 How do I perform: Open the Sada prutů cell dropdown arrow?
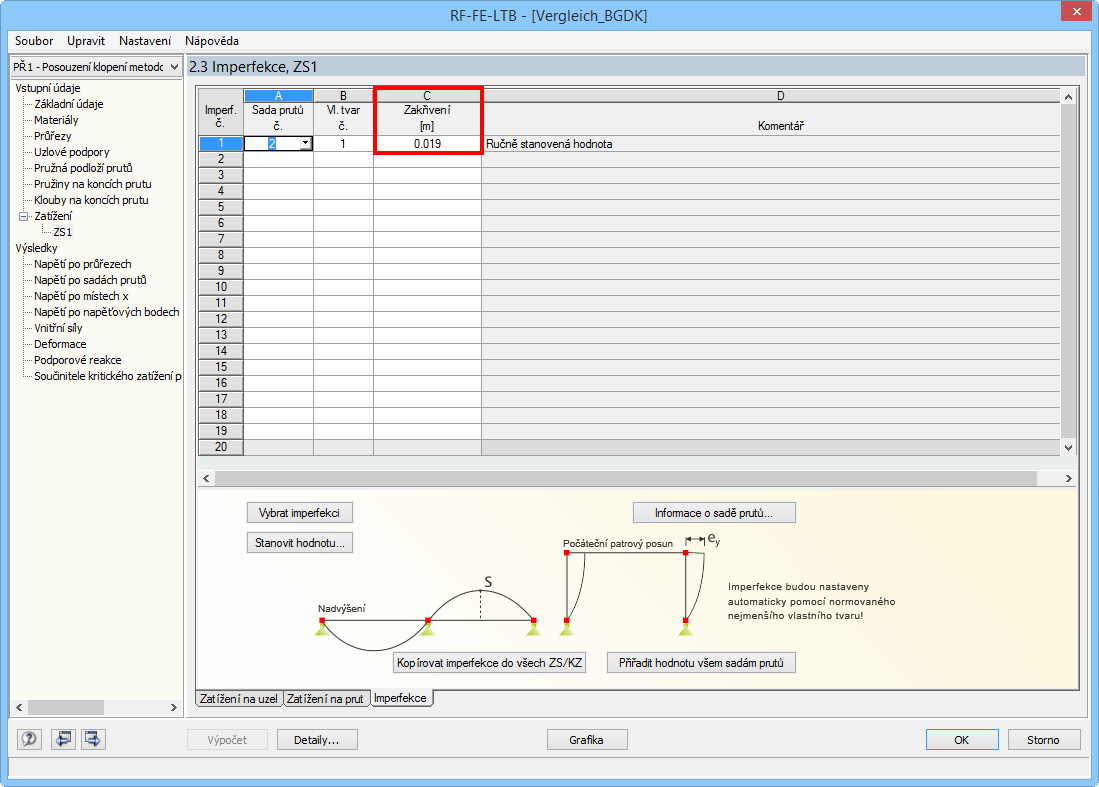[306, 144]
